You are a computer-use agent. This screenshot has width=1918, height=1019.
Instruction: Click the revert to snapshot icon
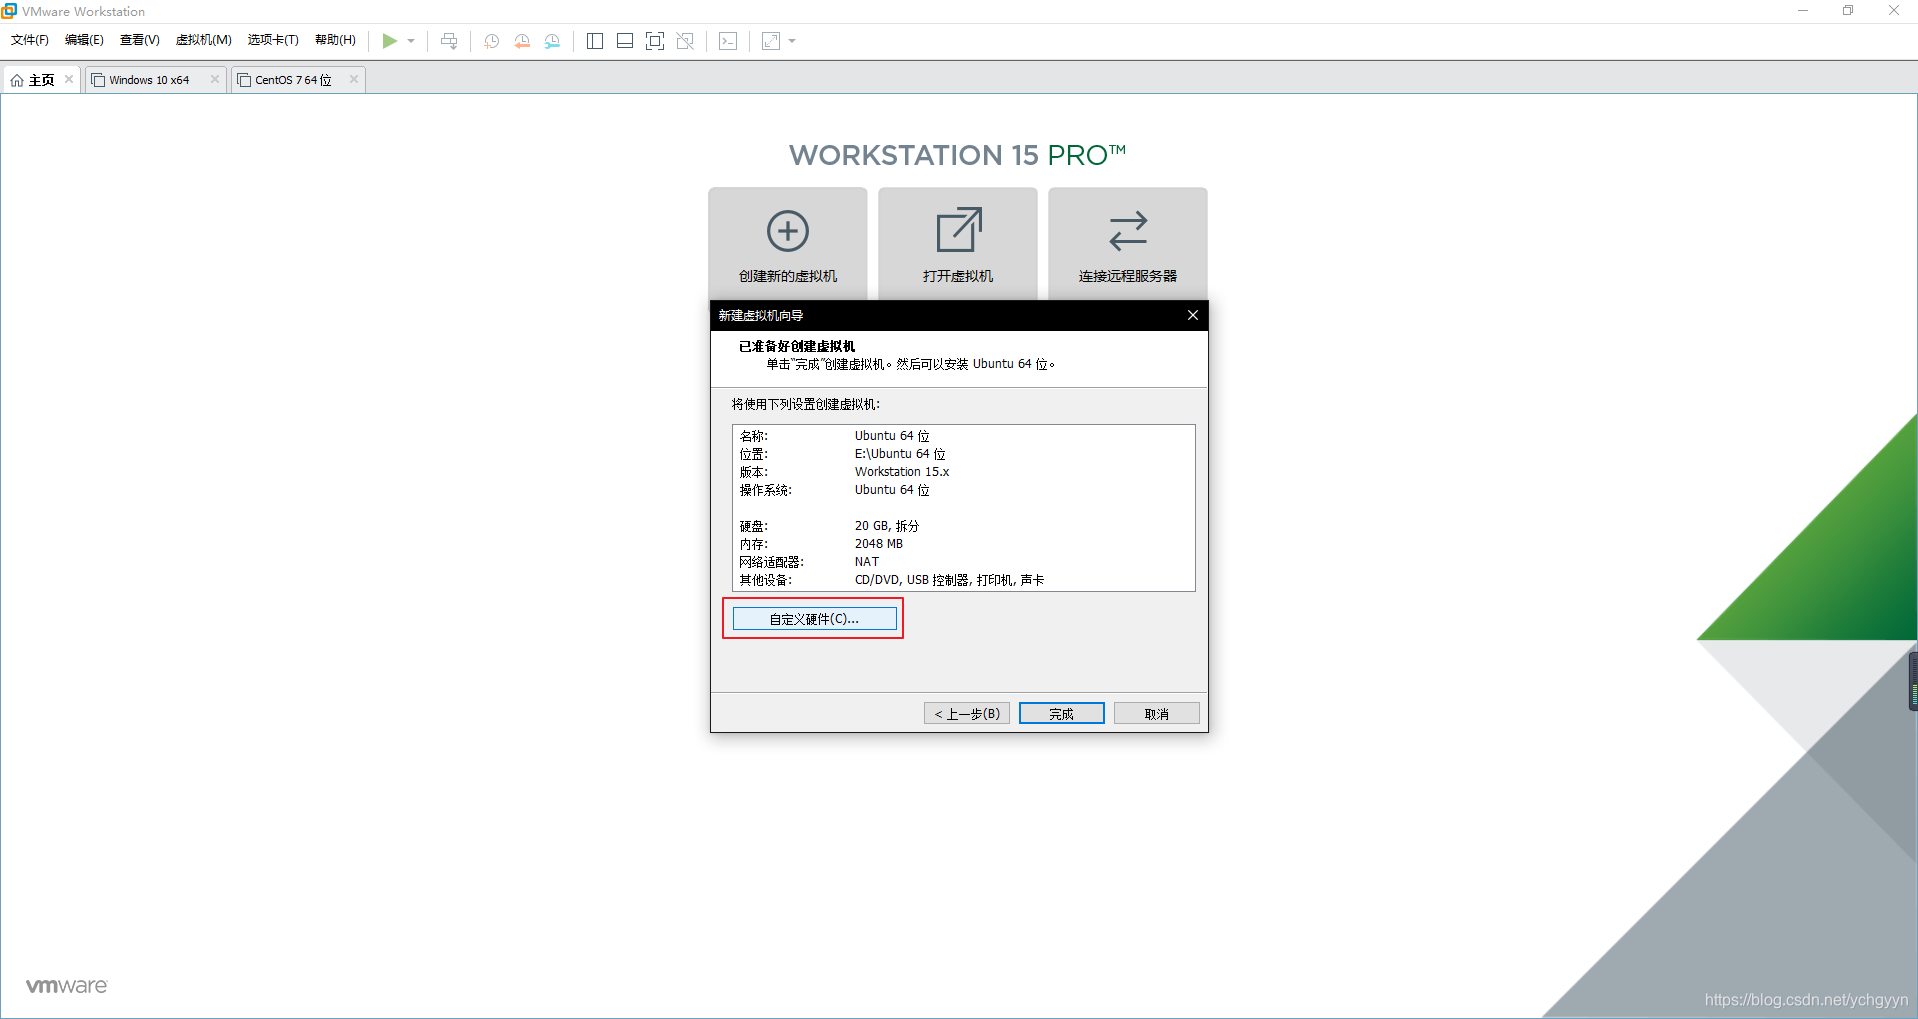point(522,41)
